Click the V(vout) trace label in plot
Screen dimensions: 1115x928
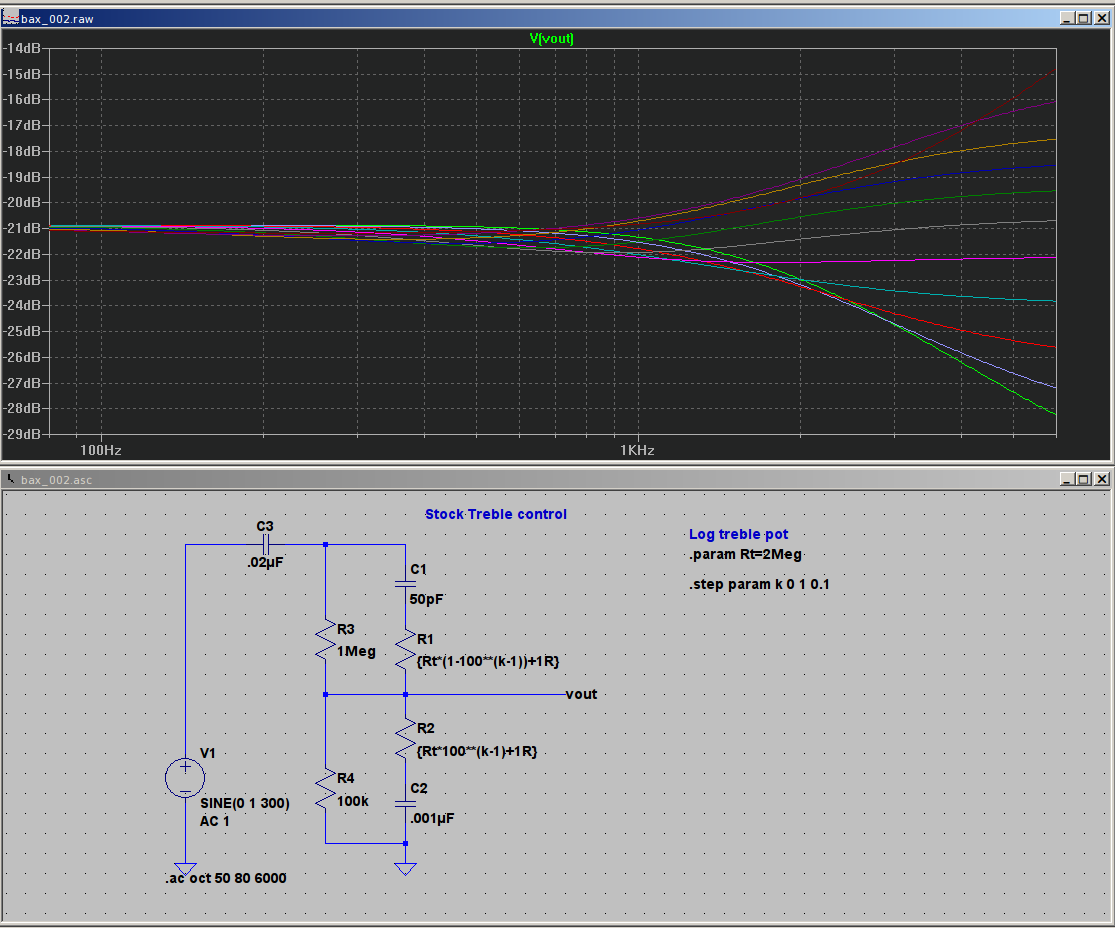point(551,38)
